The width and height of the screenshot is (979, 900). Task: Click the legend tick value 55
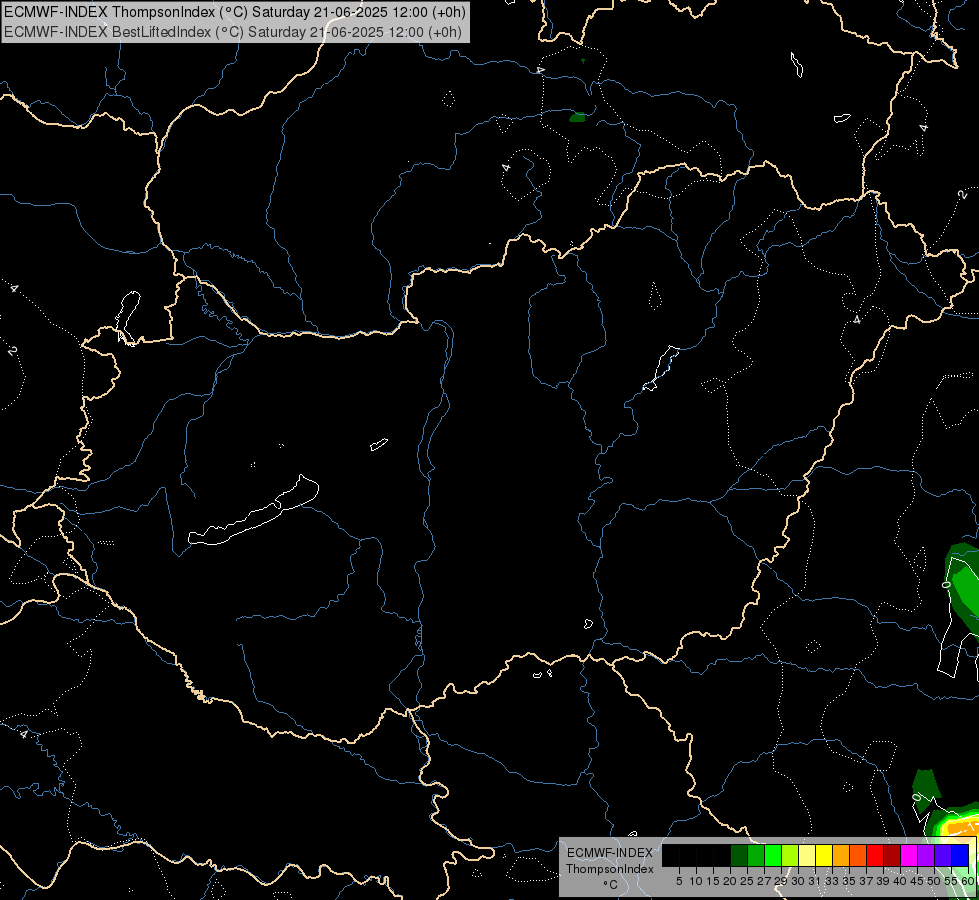(950, 881)
